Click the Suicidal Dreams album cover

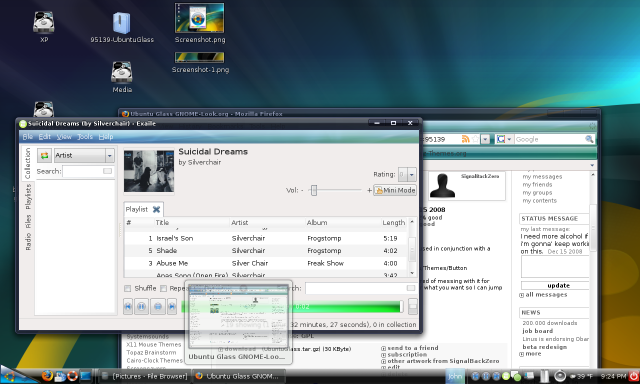coord(149,171)
